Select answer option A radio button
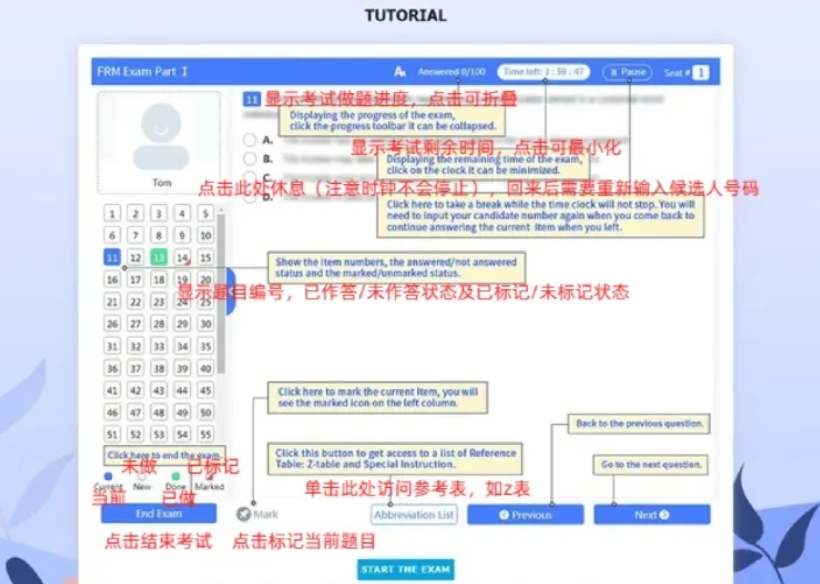The width and height of the screenshot is (820, 584). click(x=250, y=140)
